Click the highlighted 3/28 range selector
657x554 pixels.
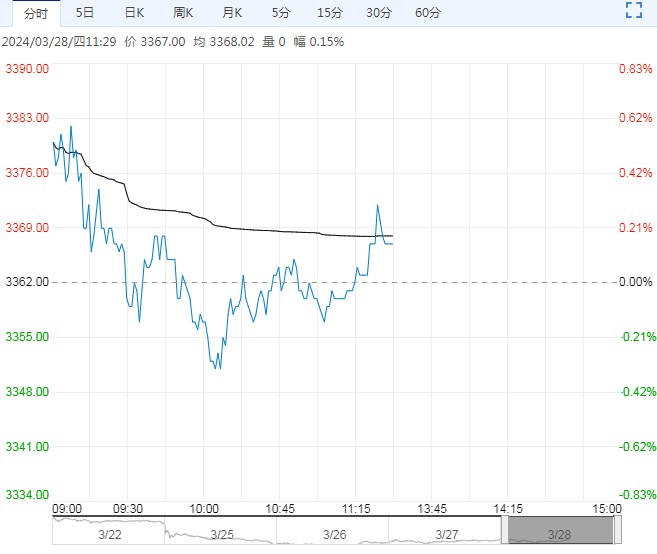click(x=558, y=534)
